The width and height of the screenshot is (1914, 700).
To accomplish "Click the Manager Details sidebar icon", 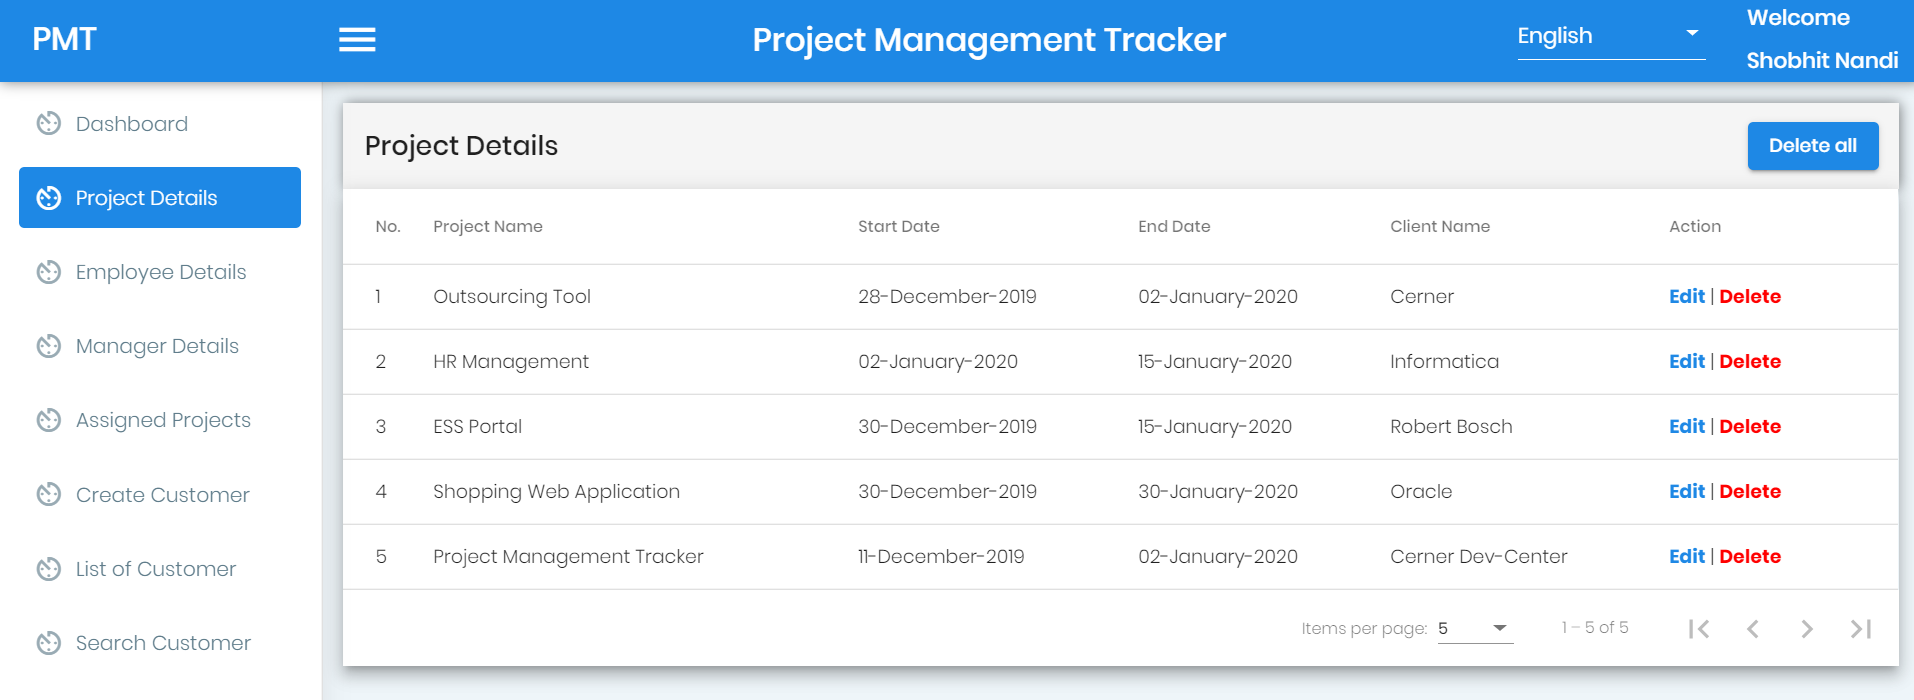I will (x=47, y=345).
